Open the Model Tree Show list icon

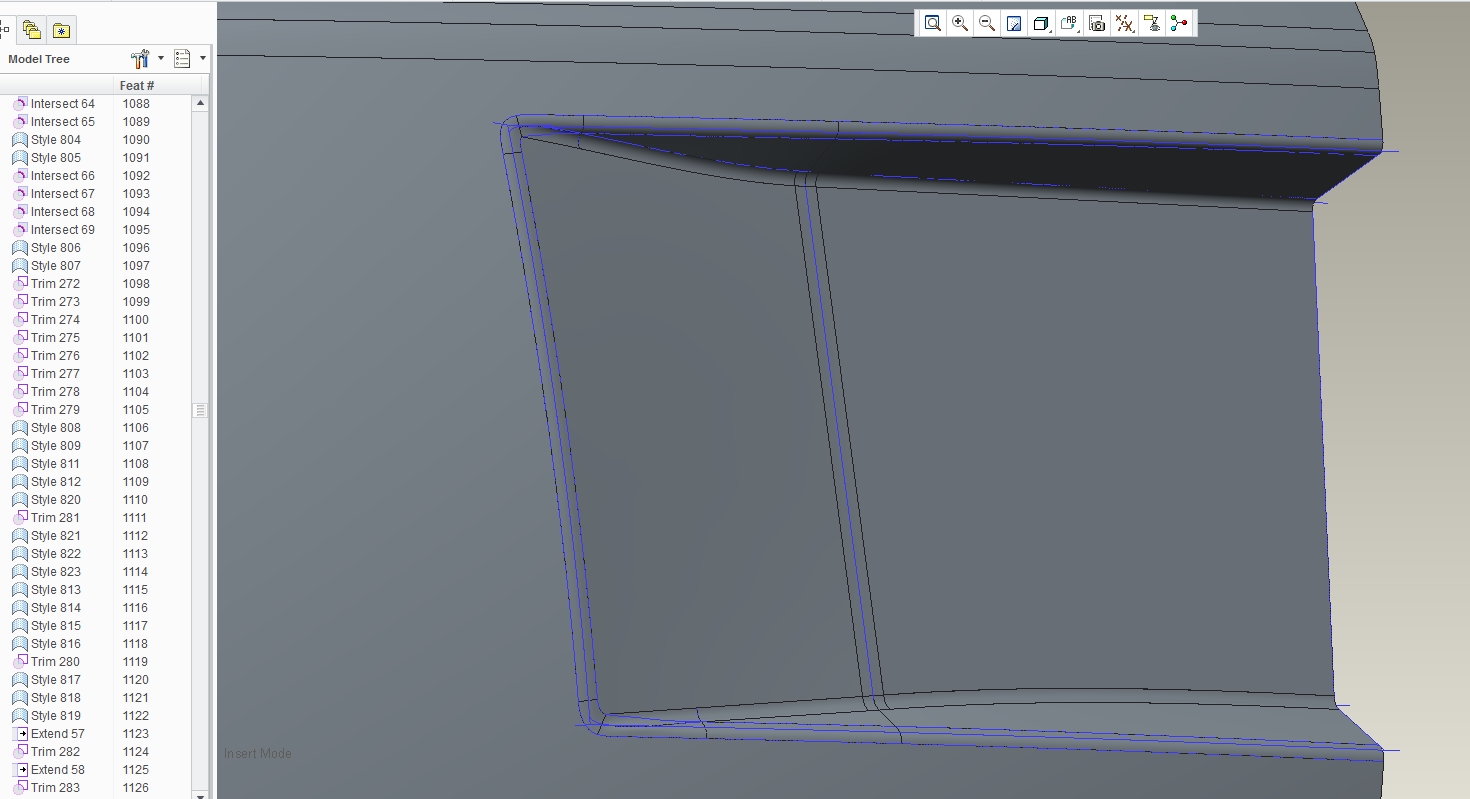[182, 59]
